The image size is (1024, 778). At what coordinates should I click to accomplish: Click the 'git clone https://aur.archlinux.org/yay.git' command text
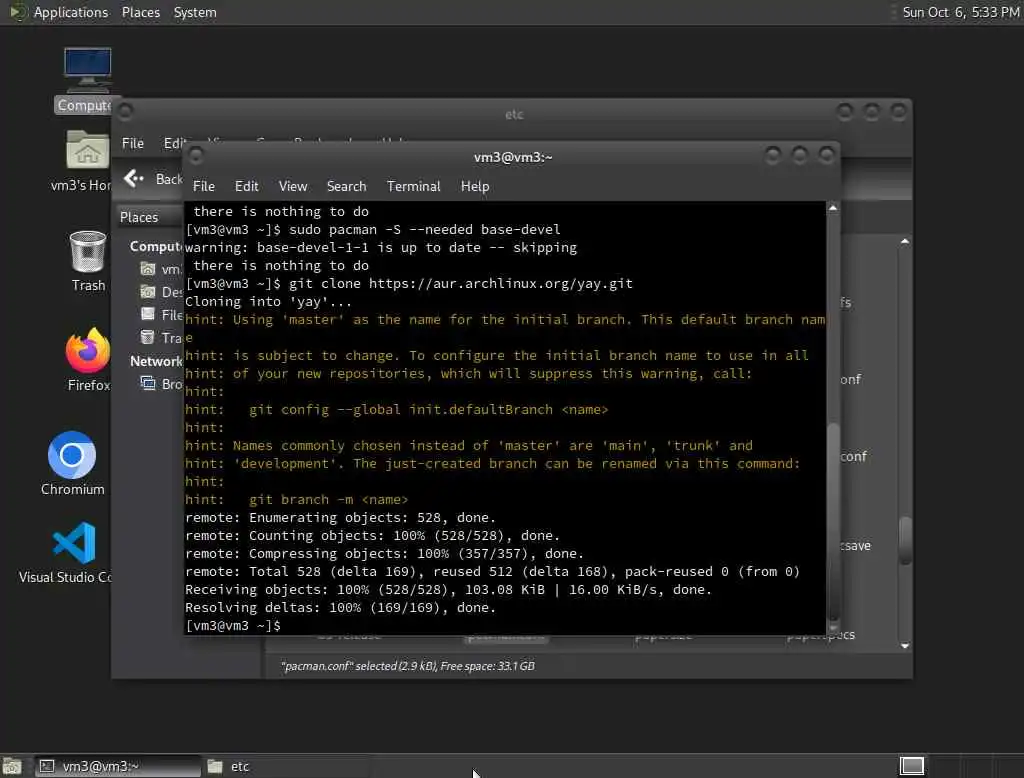point(461,284)
